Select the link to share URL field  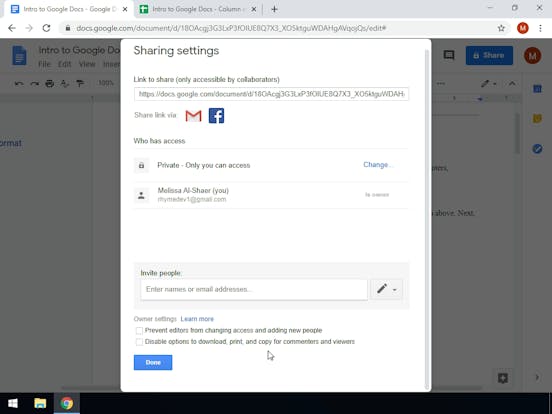coord(271,94)
